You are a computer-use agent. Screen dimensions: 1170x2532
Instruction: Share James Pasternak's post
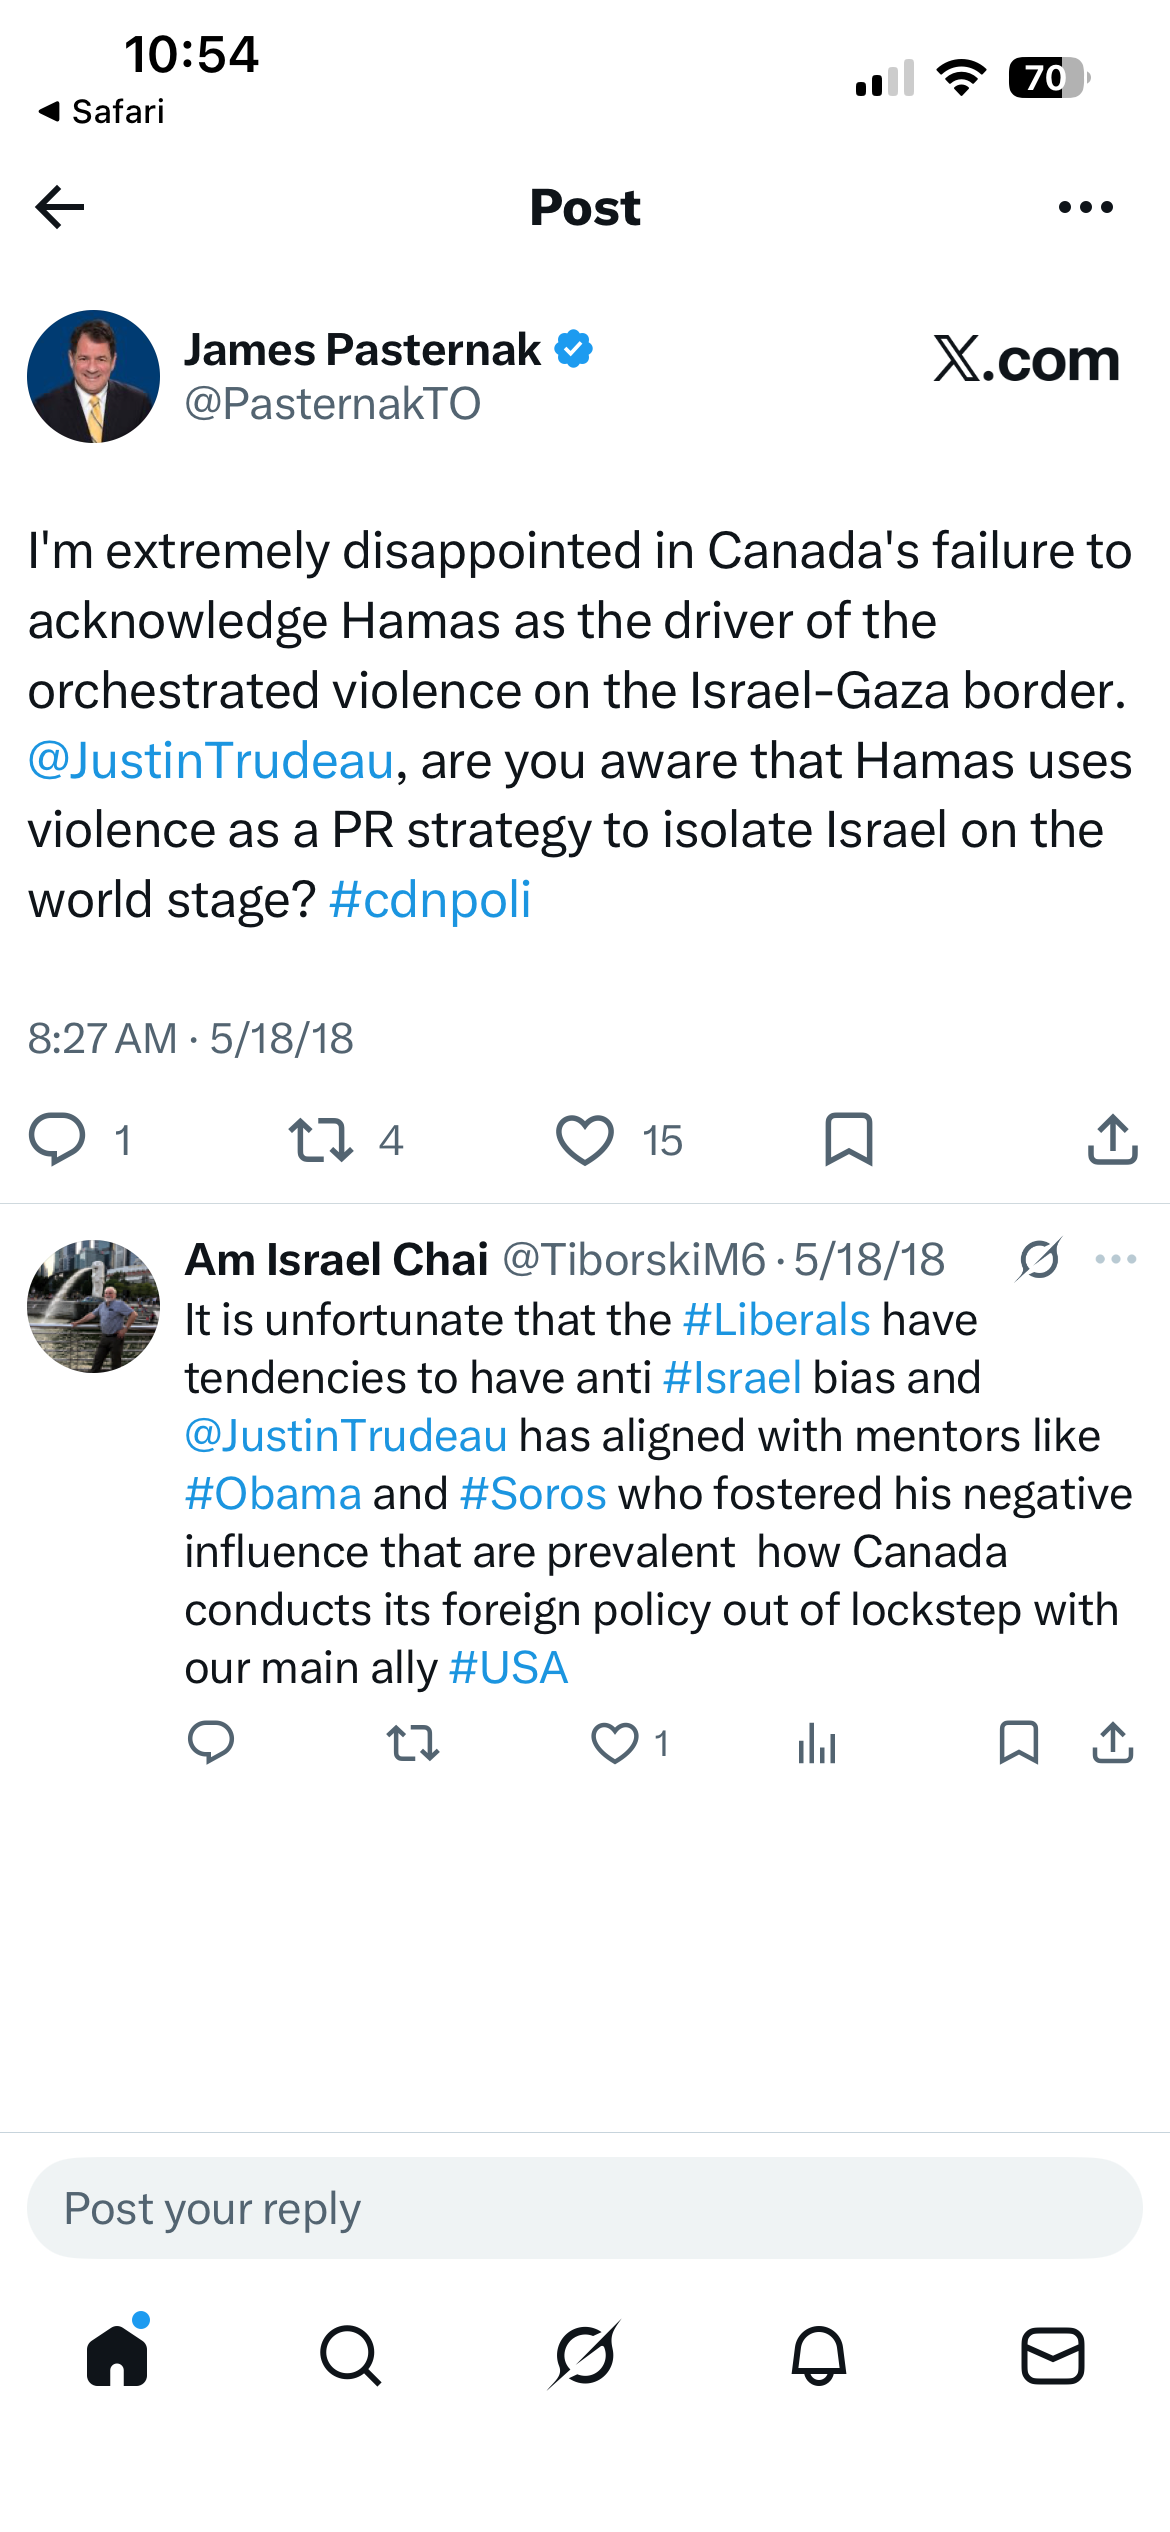pos(1112,1139)
